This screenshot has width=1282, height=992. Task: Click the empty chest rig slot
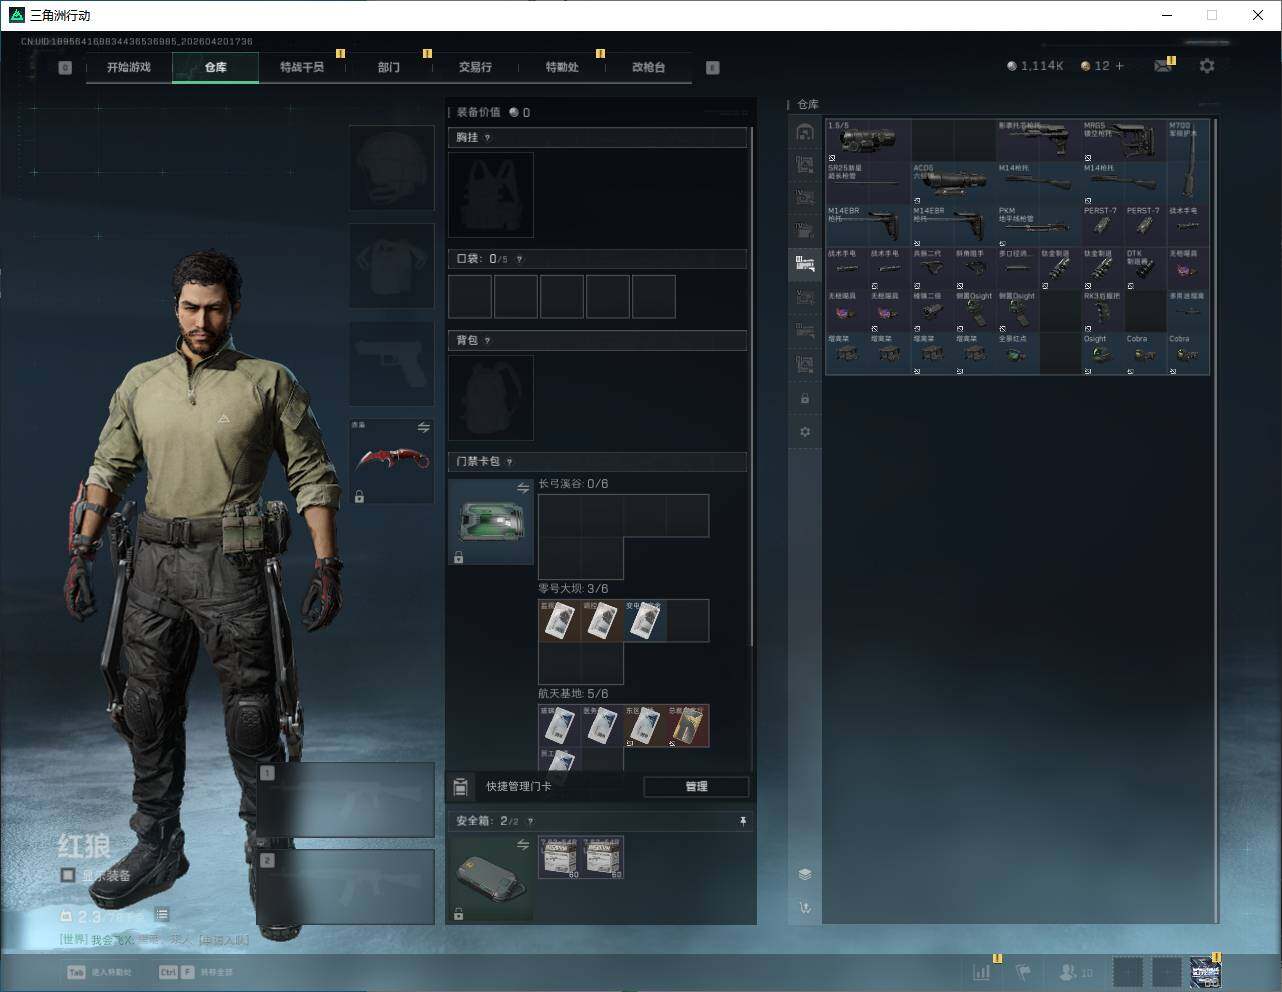point(491,195)
